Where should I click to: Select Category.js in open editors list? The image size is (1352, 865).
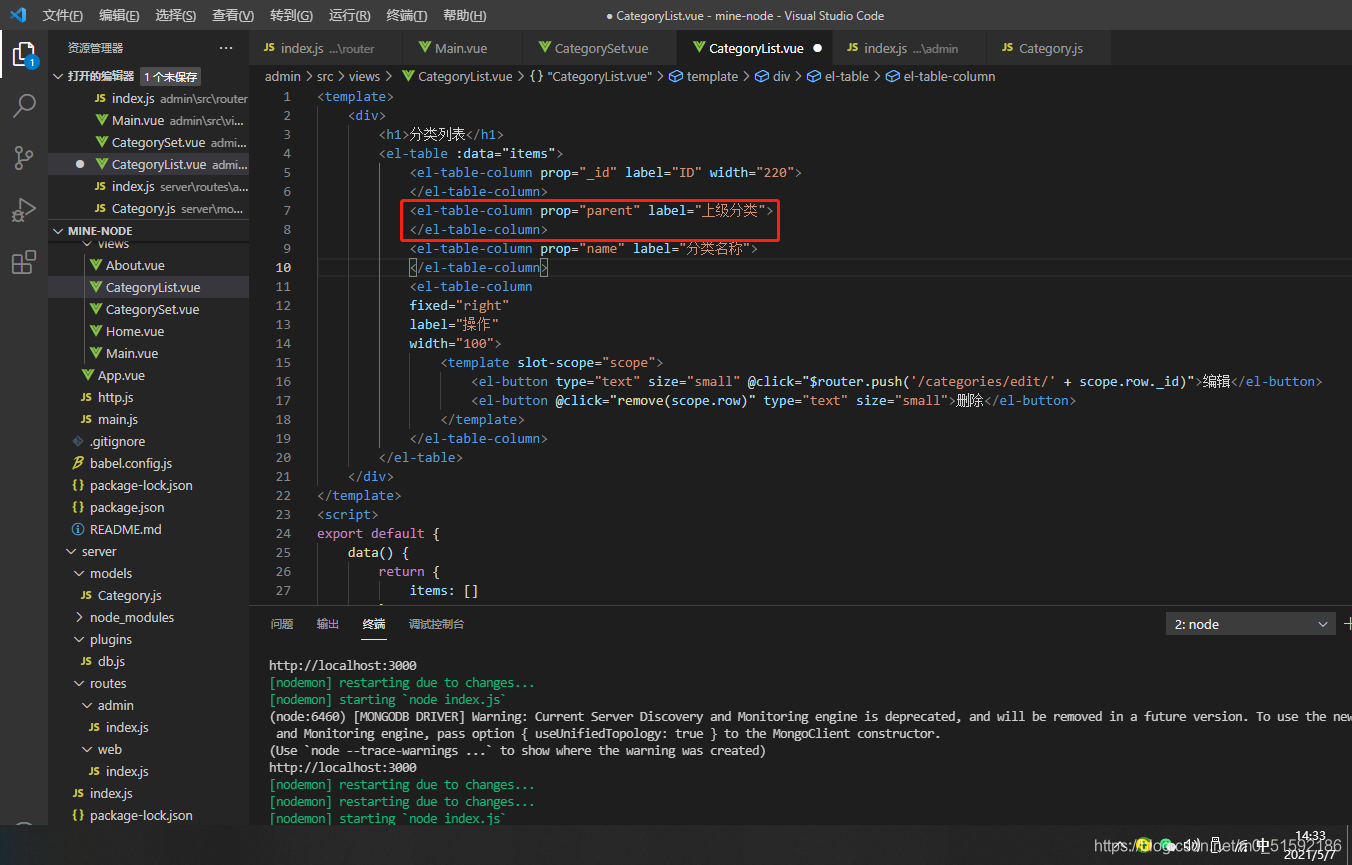coord(148,208)
